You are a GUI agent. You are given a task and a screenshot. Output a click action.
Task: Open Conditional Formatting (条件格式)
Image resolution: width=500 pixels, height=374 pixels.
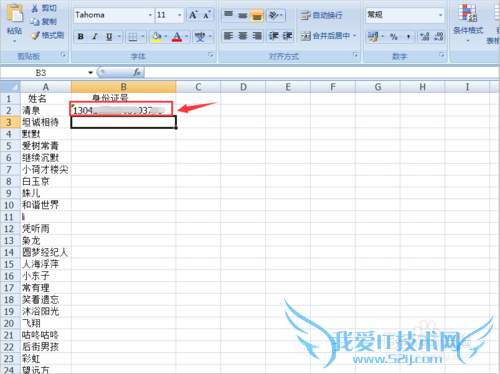pyautogui.click(x=468, y=23)
